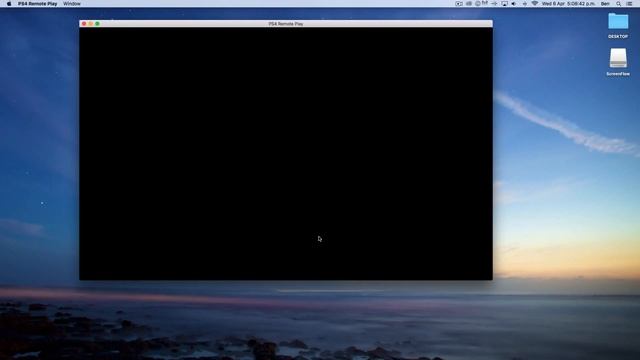
Task: Open Spotlight search magnifier
Action: coord(619,4)
